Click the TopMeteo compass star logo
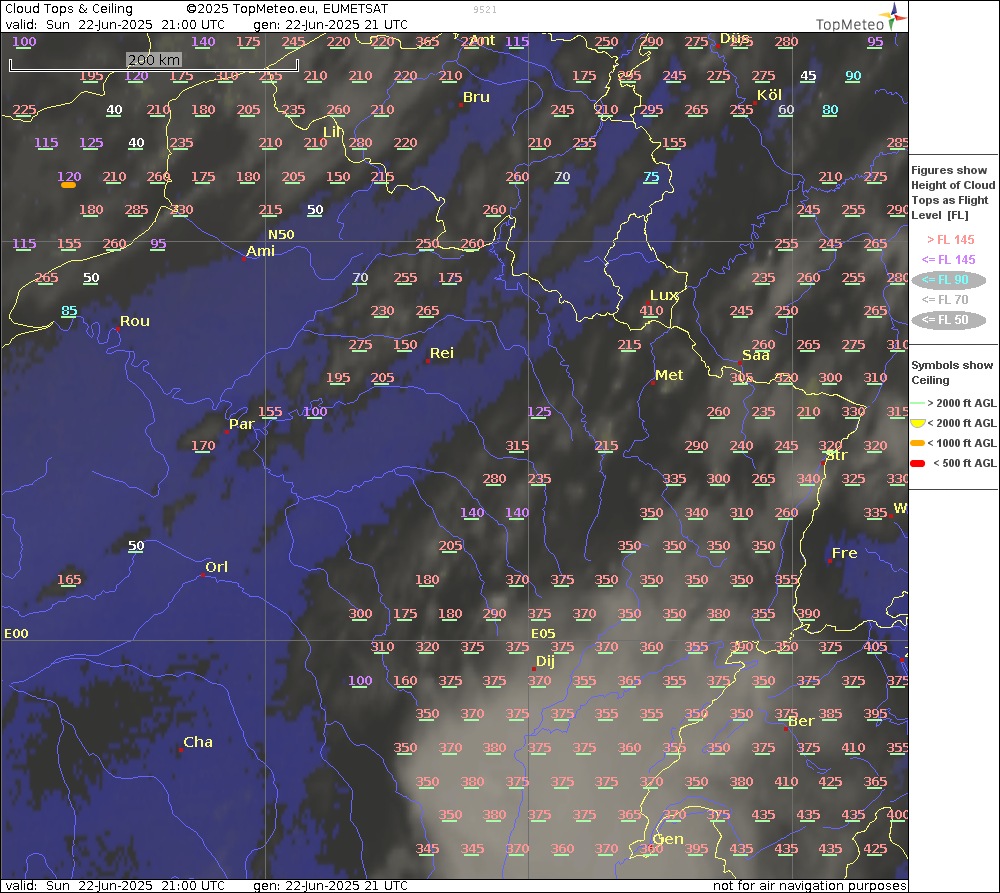 892,17
